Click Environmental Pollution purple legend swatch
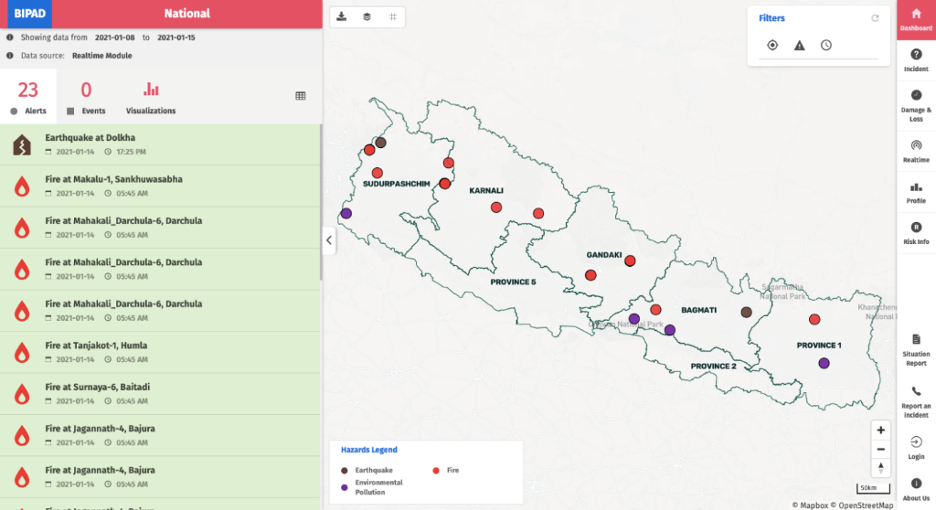Image resolution: width=936 pixels, height=510 pixels. (344, 487)
